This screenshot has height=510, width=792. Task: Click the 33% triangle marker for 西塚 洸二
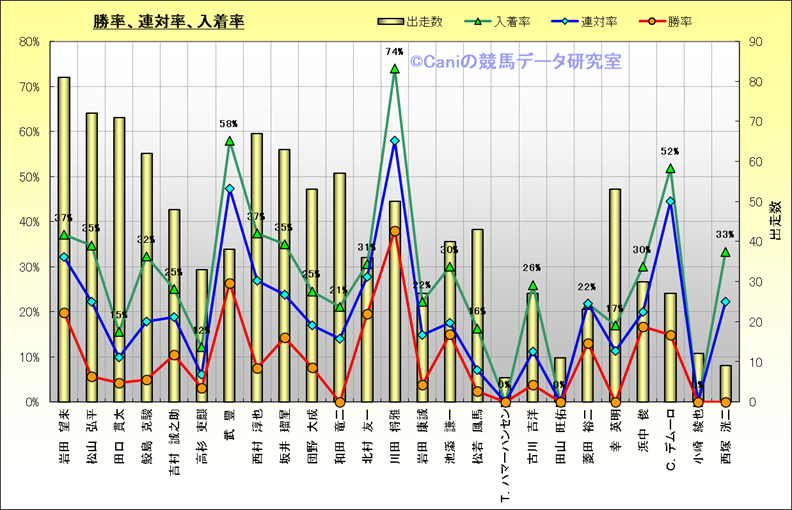click(725, 252)
